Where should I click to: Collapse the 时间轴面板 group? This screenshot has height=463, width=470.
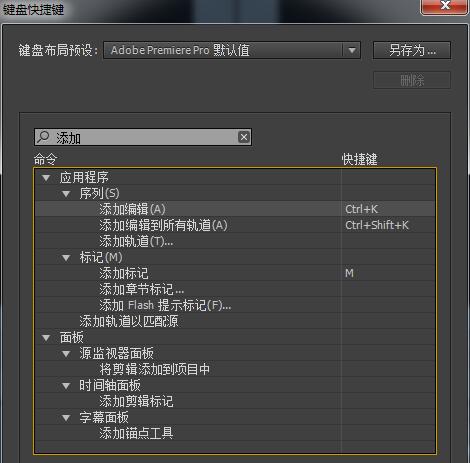(66, 386)
